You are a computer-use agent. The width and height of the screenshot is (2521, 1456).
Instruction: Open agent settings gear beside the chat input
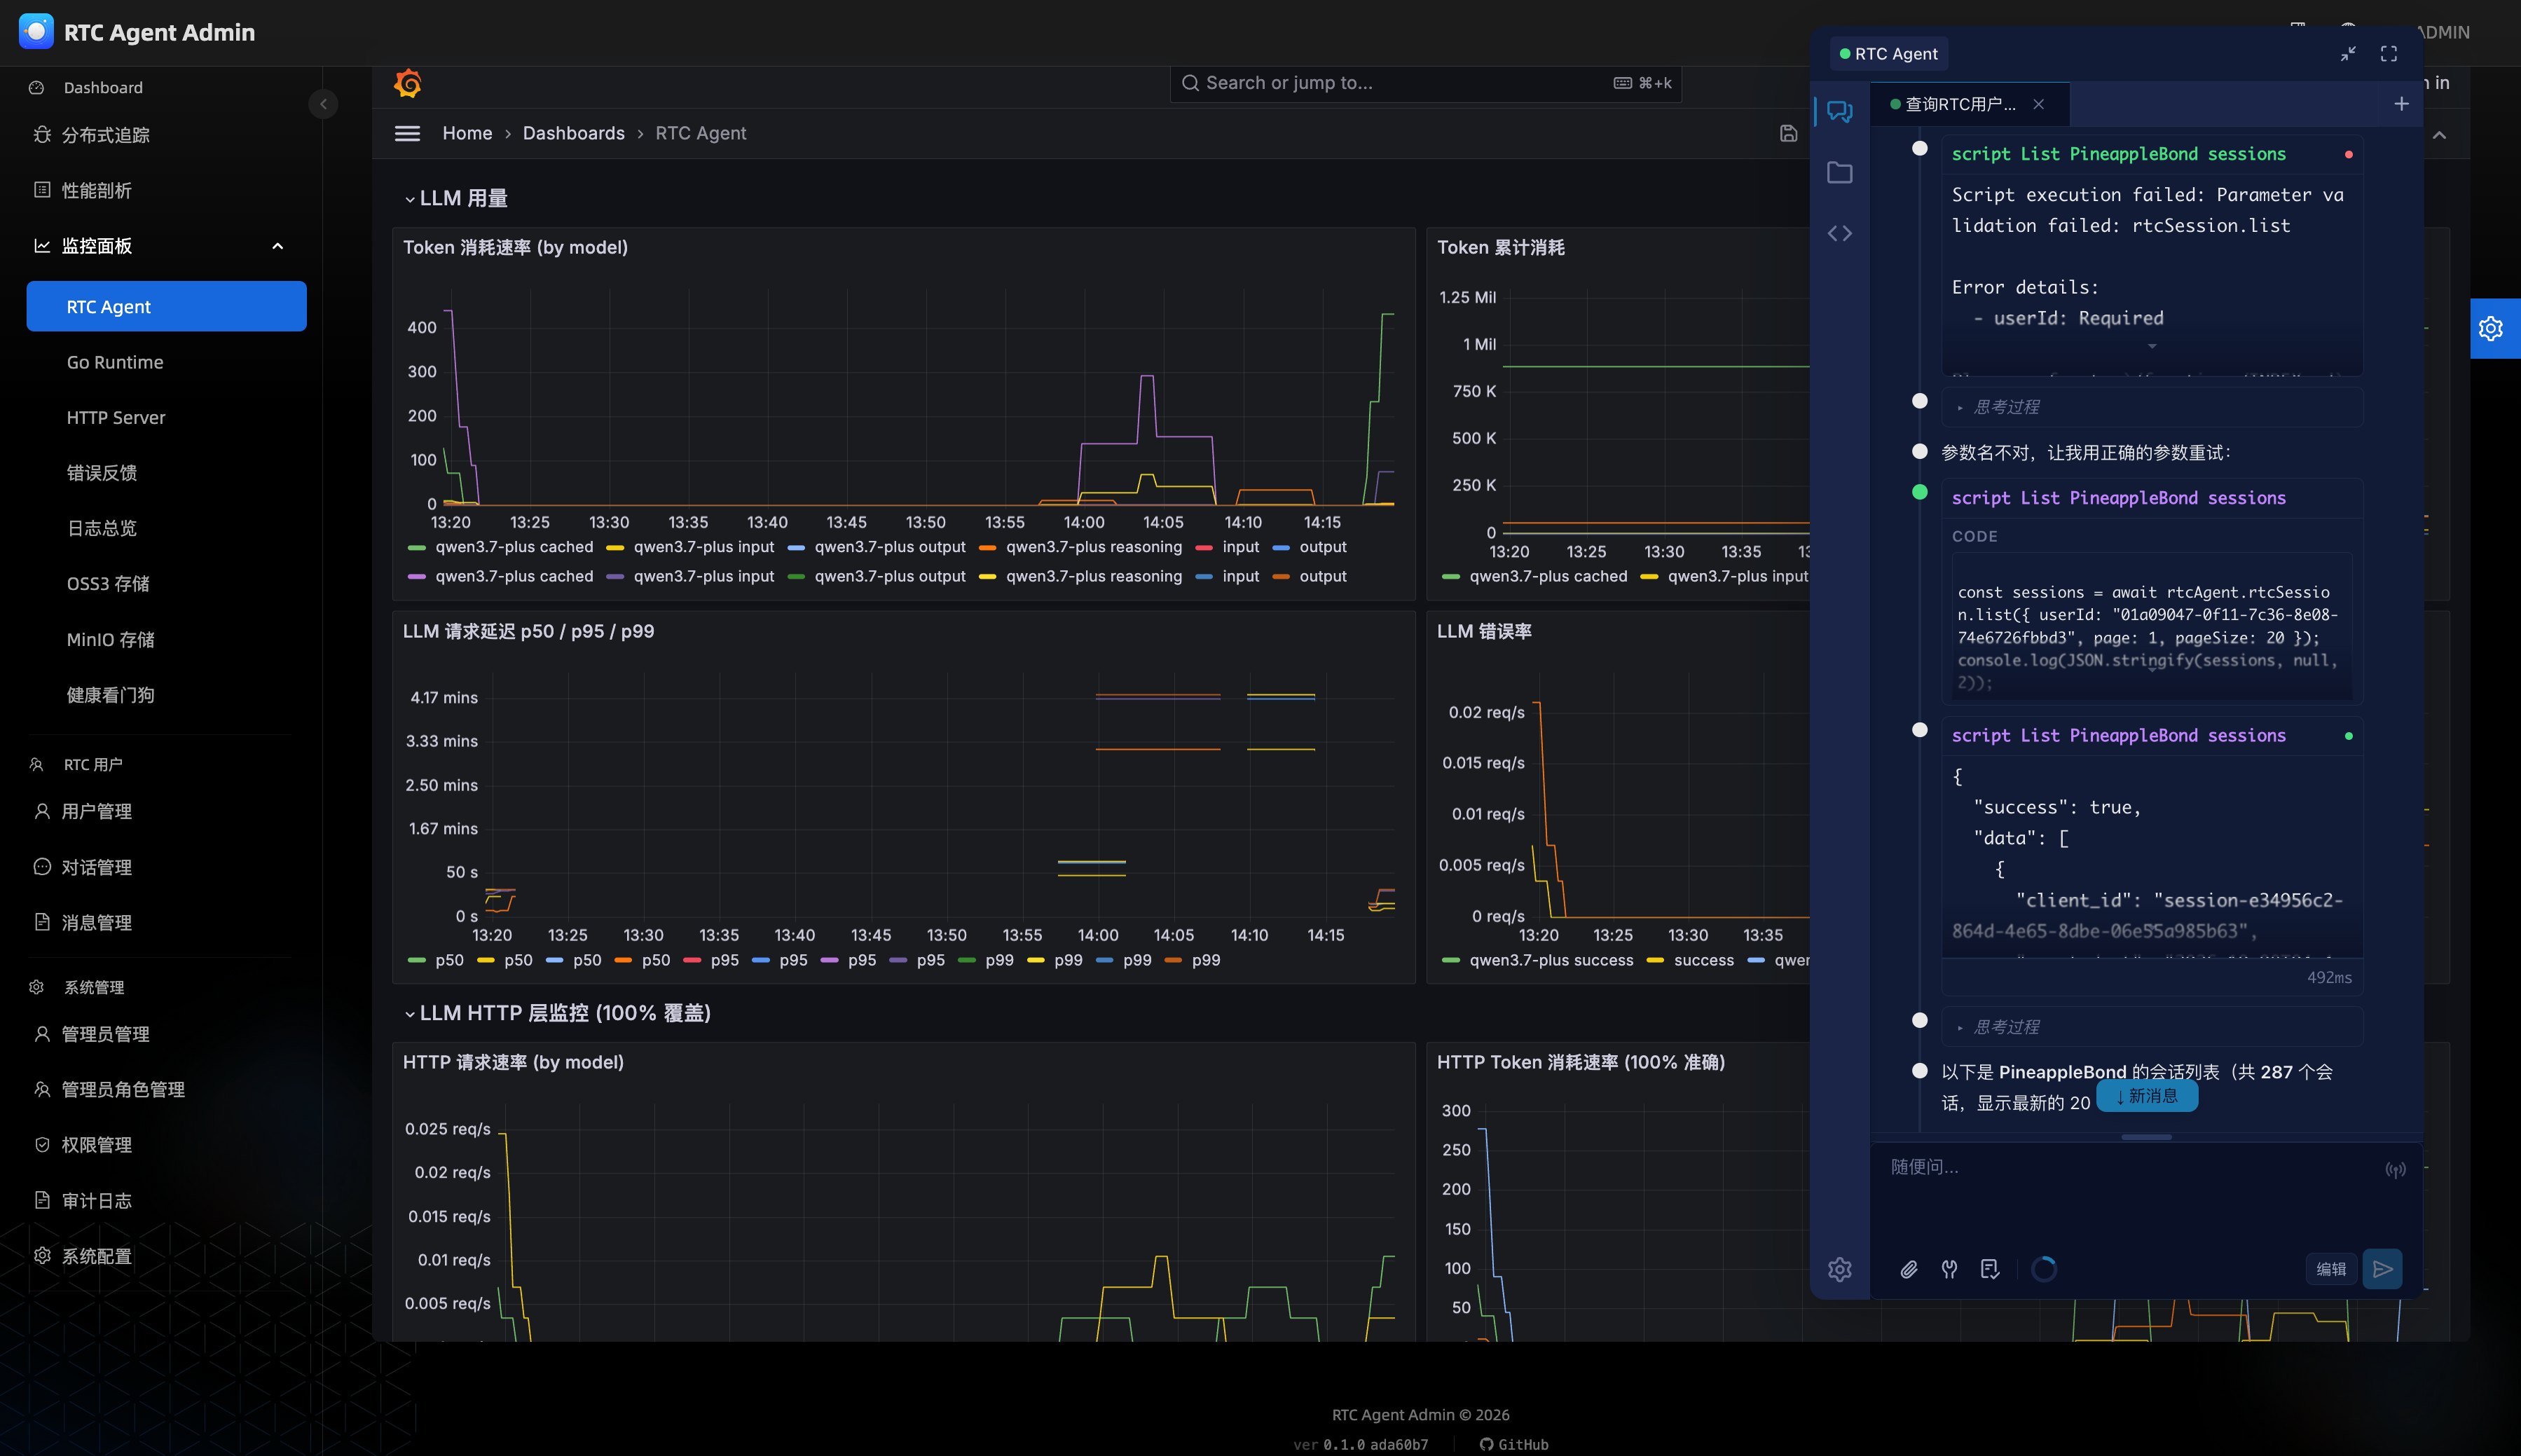tap(1839, 1269)
